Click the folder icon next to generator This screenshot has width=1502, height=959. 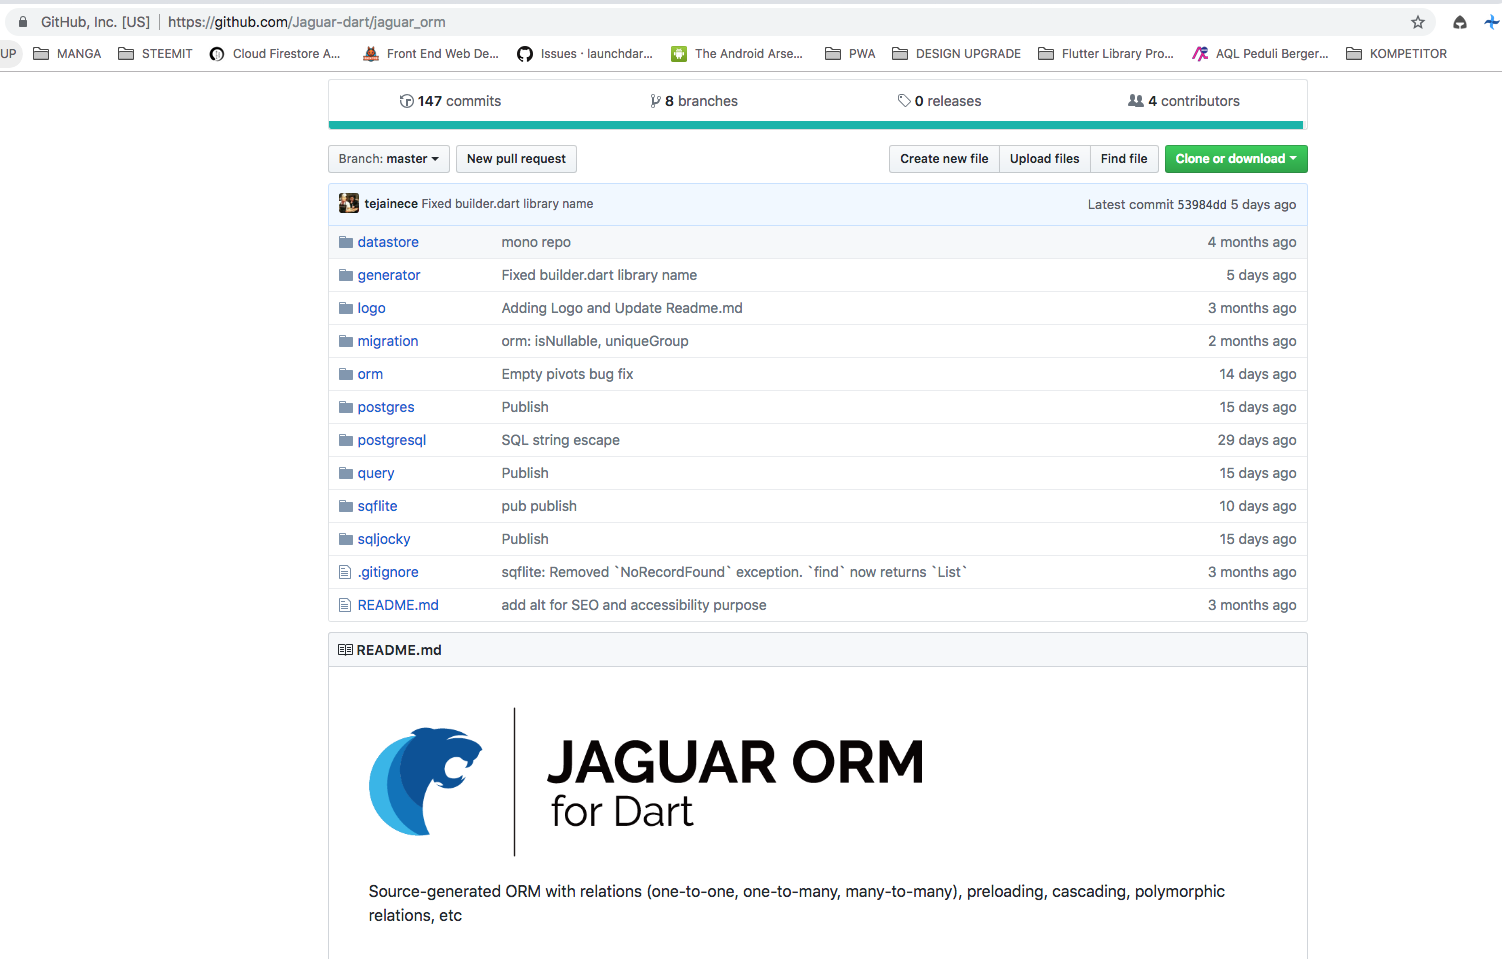(346, 275)
